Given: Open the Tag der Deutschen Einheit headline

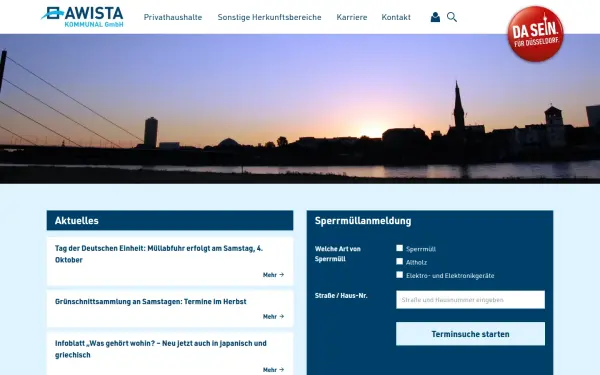Looking at the screenshot, I should pyautogui.click(x=159, y=254).
